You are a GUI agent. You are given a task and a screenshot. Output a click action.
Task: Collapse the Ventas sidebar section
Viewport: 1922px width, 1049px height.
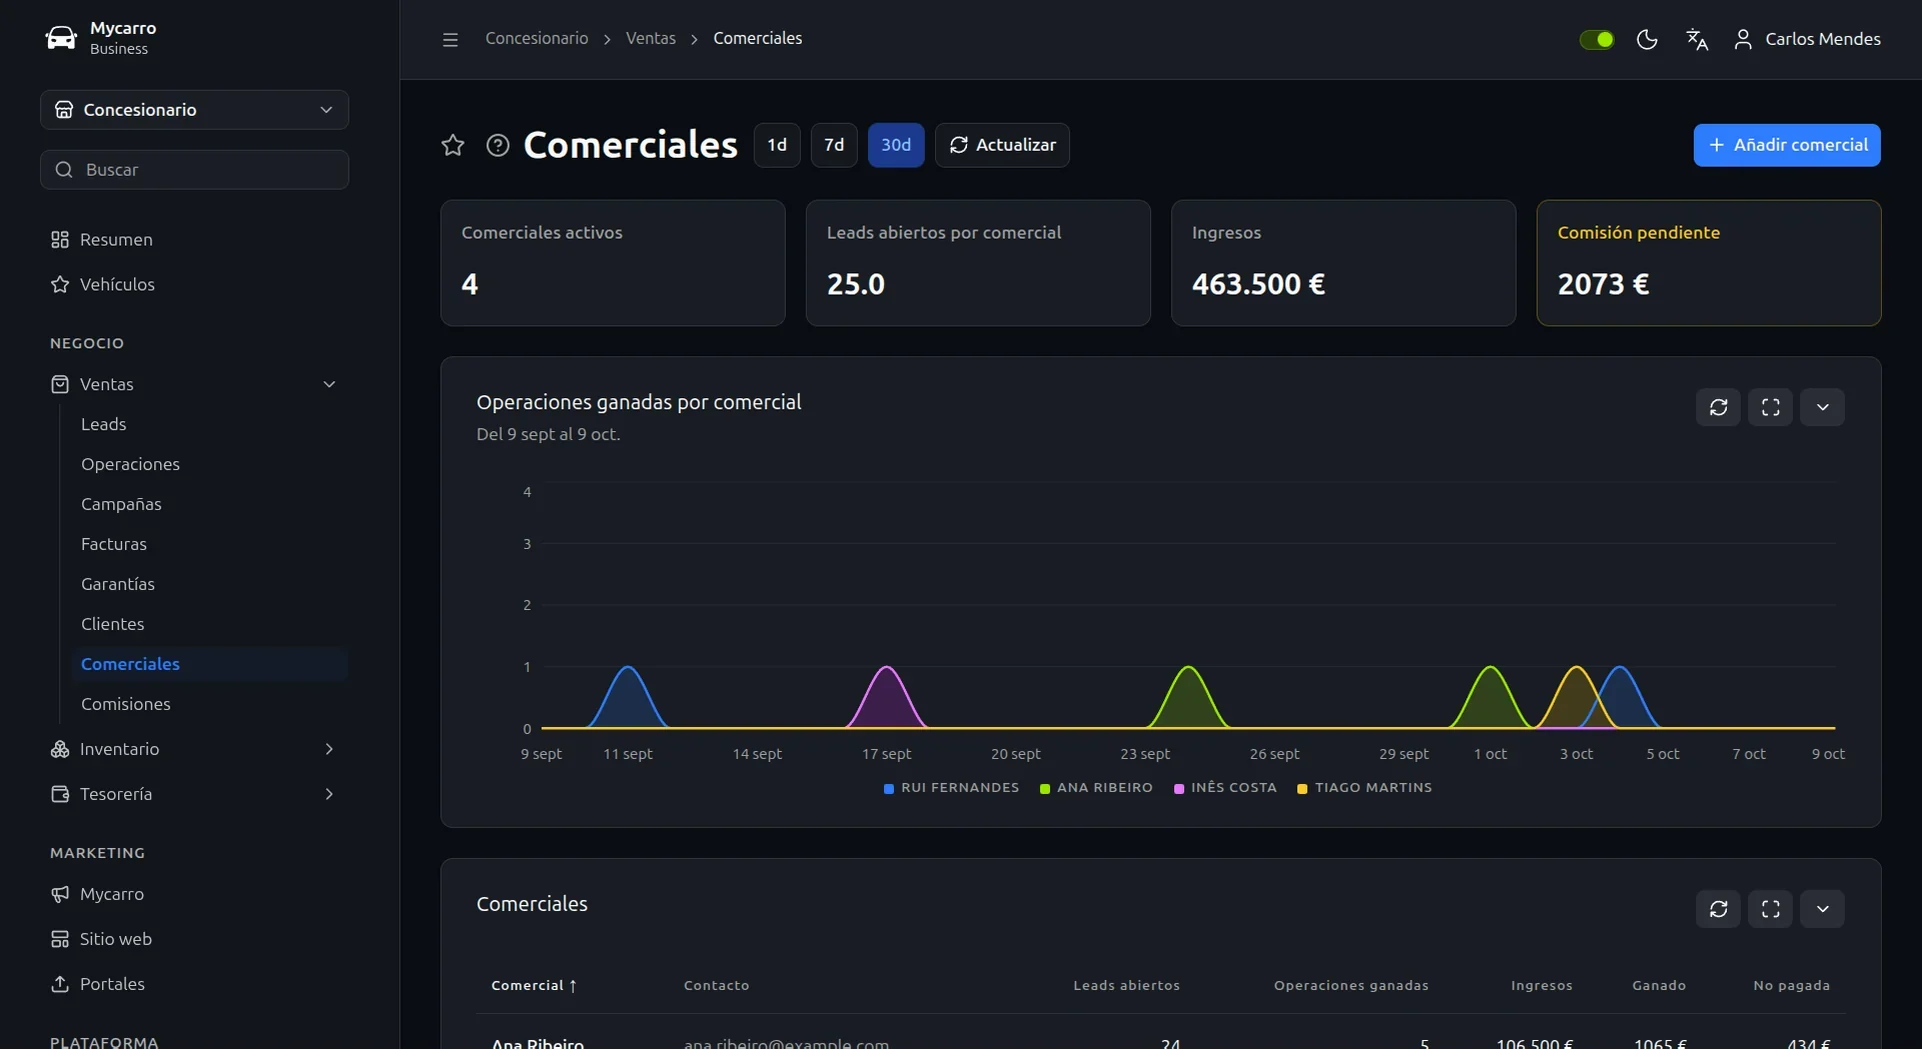pyautogui.click(x=194, y=384)
